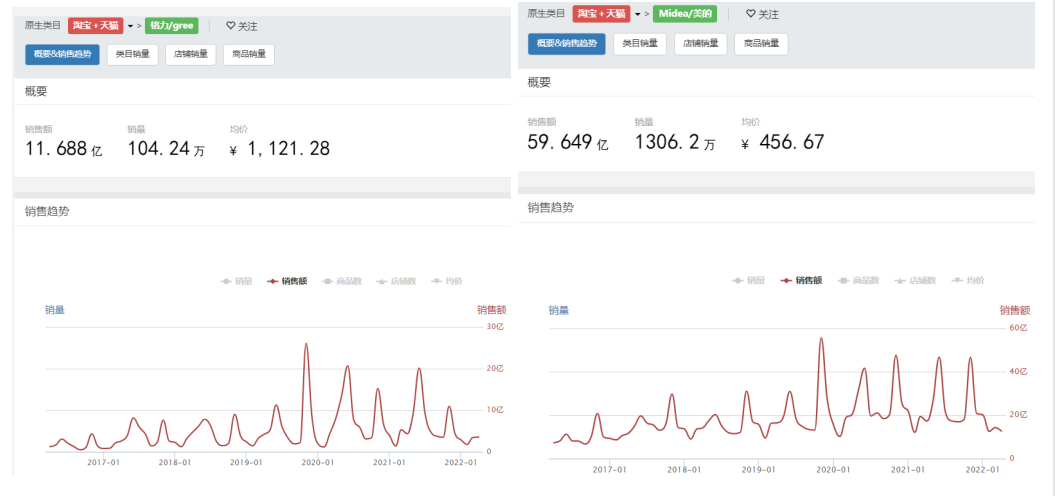Toggle 店铺数 legend series in Midea chart

[x=916, y=281]
